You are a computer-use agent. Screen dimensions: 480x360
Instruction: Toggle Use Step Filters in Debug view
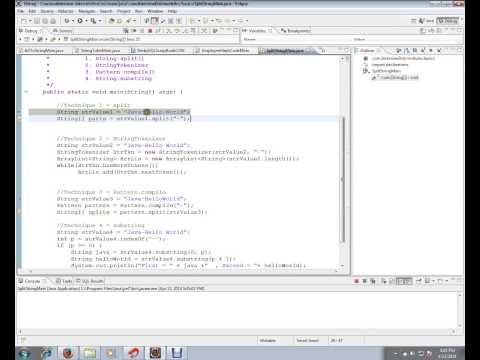point(204,31)
